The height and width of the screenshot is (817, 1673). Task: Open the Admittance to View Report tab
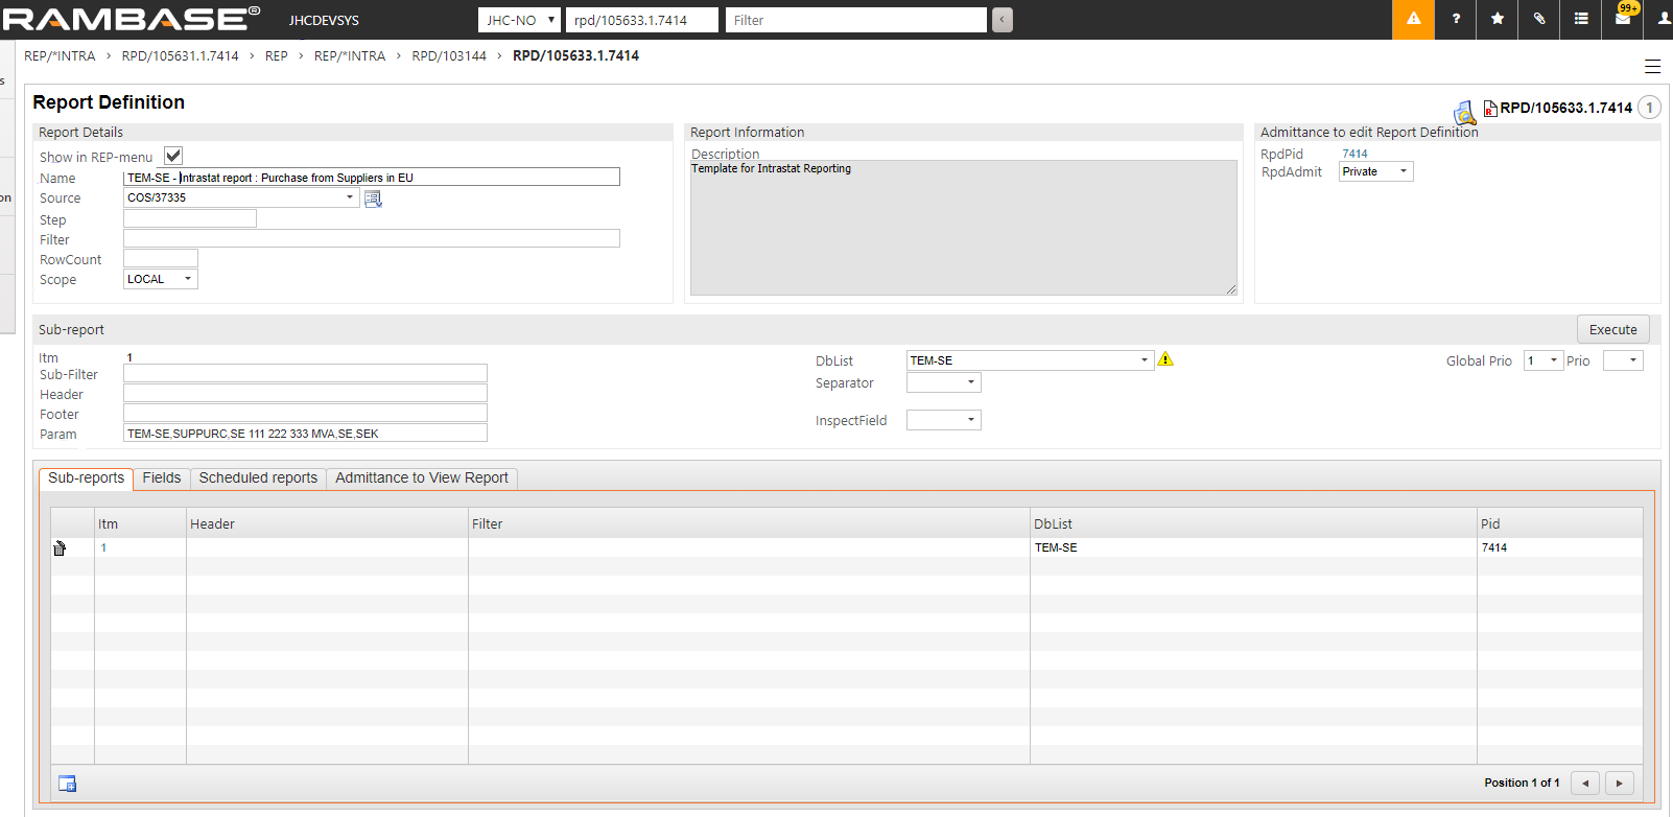(422, 478)
